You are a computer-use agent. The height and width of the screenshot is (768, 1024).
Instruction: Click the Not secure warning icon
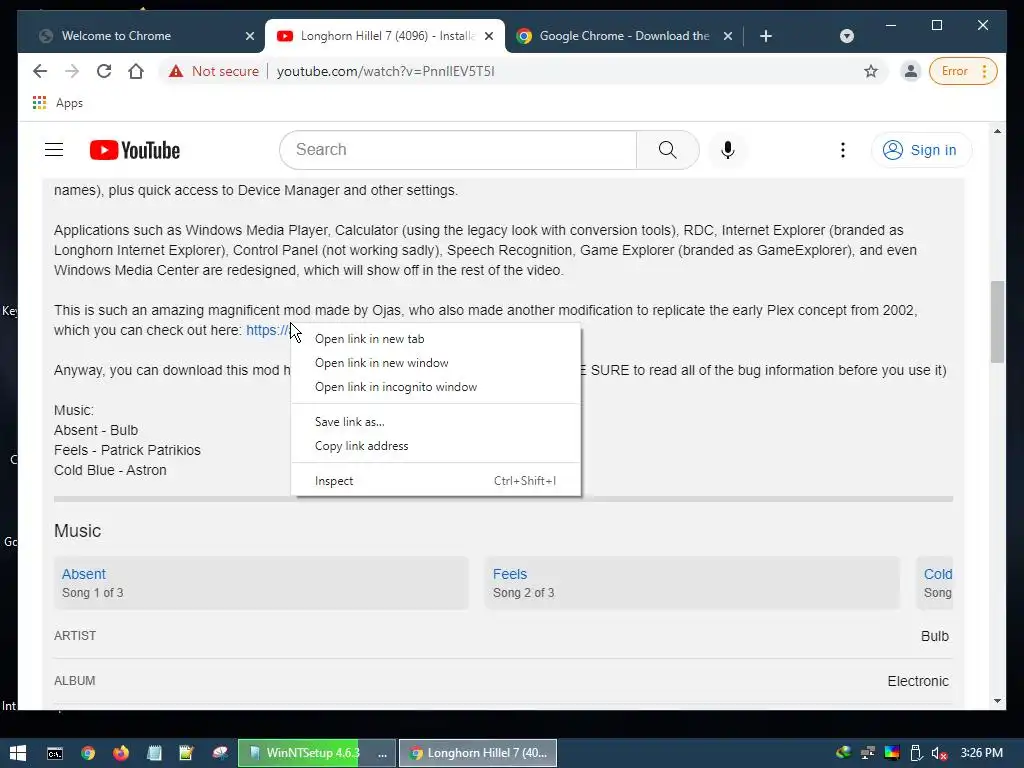(x=176, y=71)
